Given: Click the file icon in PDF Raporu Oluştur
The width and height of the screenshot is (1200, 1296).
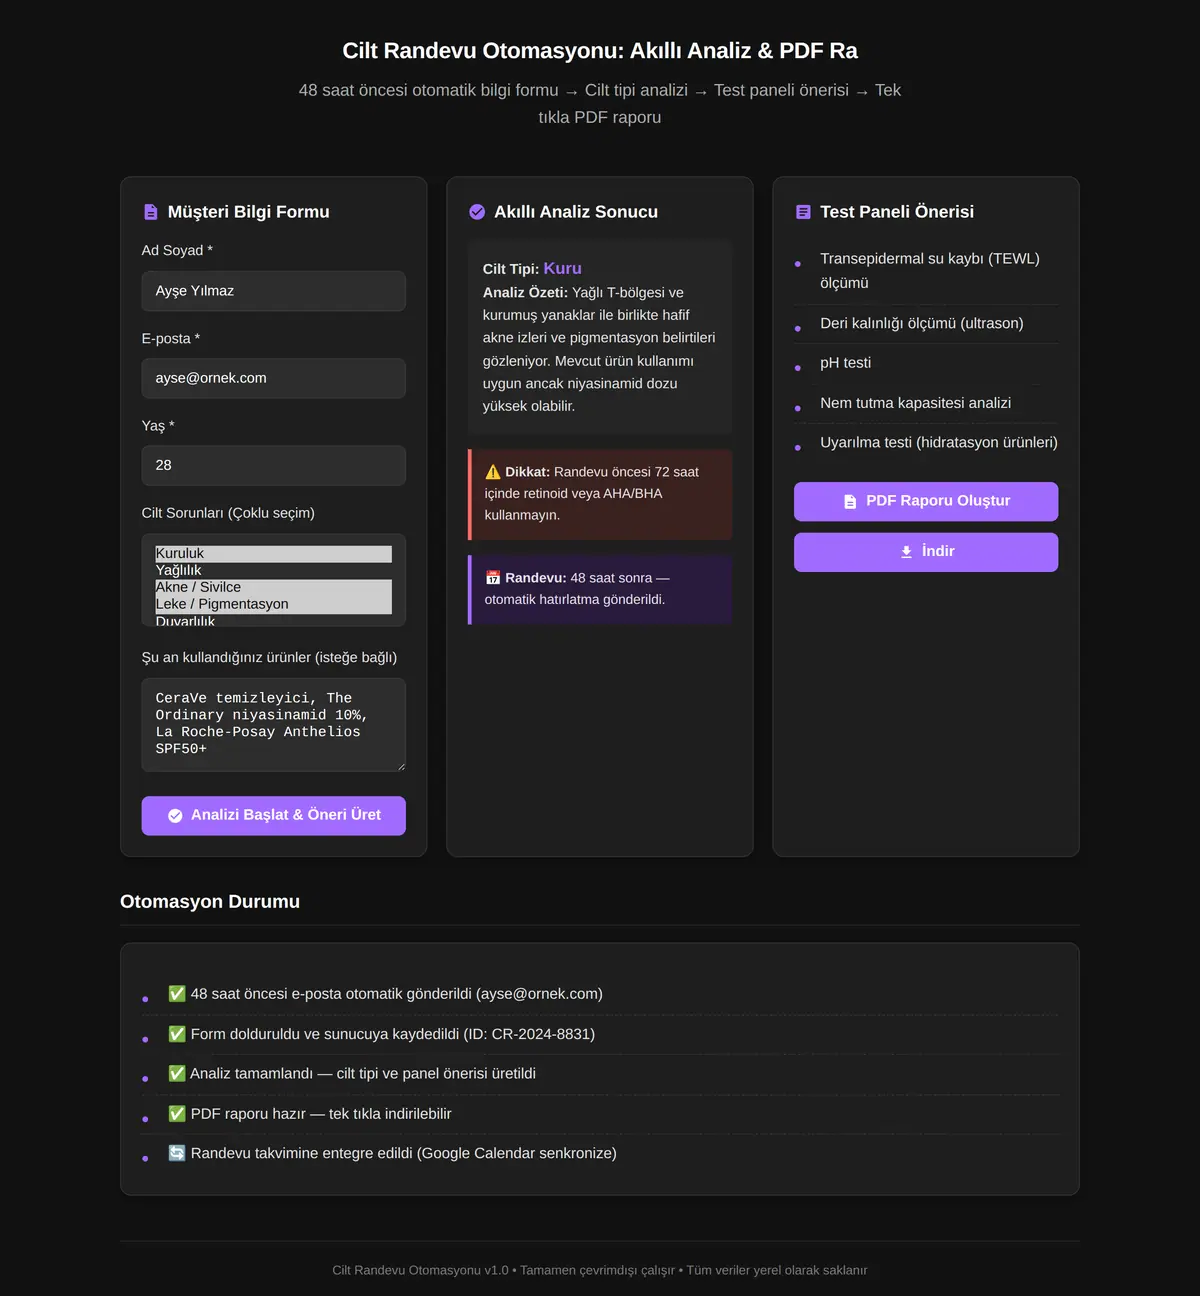Looking at the screenshot, I should pos(850,502).
